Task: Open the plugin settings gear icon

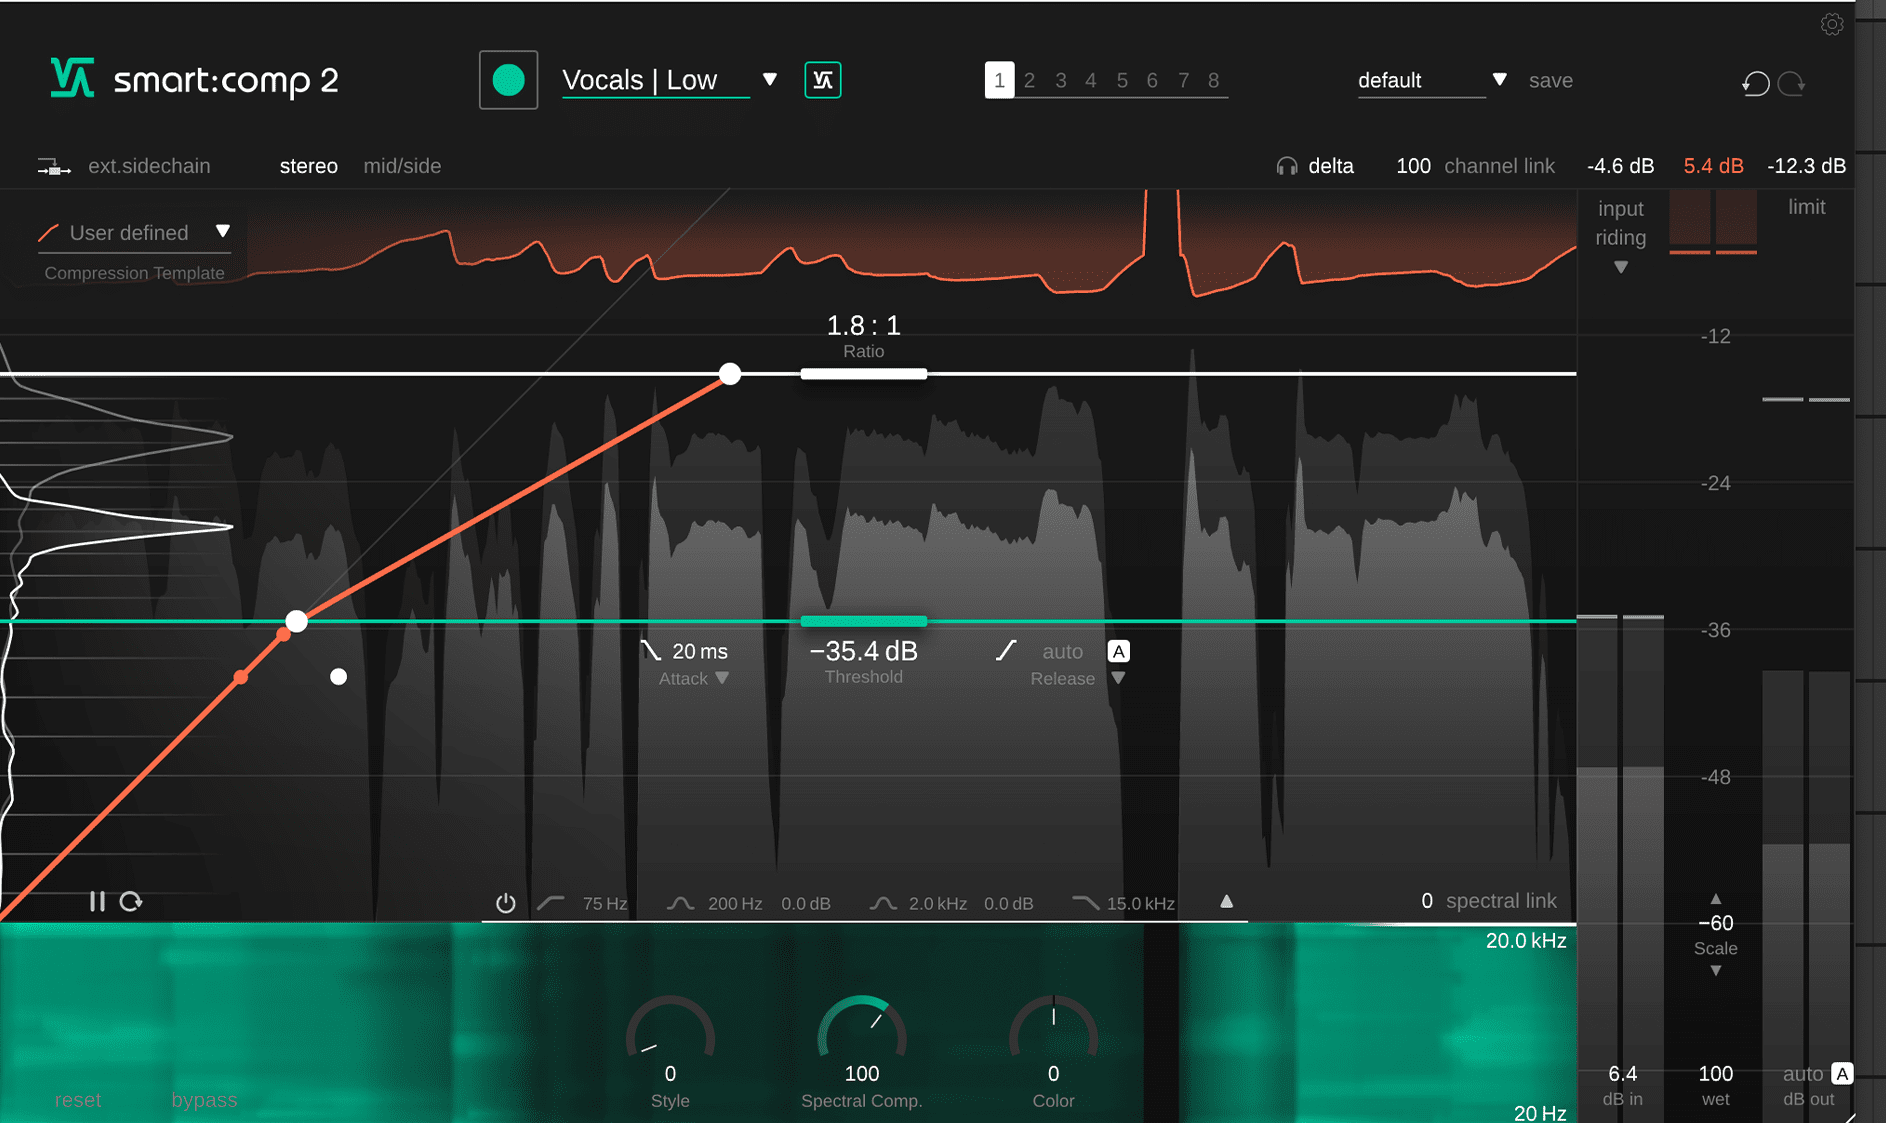Action: (x=1833, y=24)
